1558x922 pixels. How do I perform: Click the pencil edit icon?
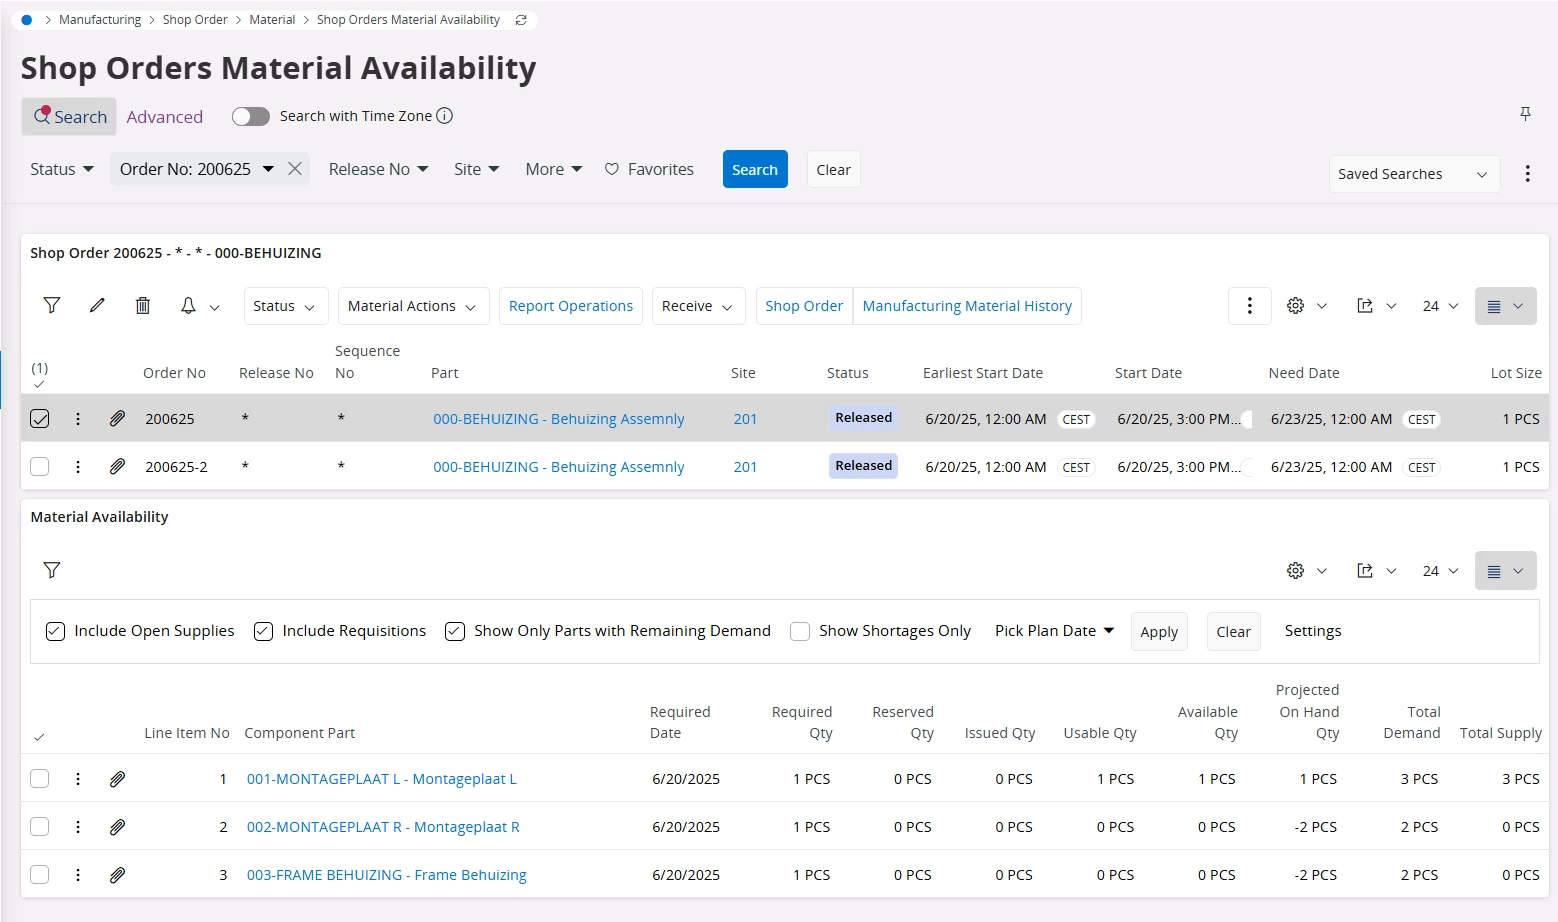[x=97, y=306]
